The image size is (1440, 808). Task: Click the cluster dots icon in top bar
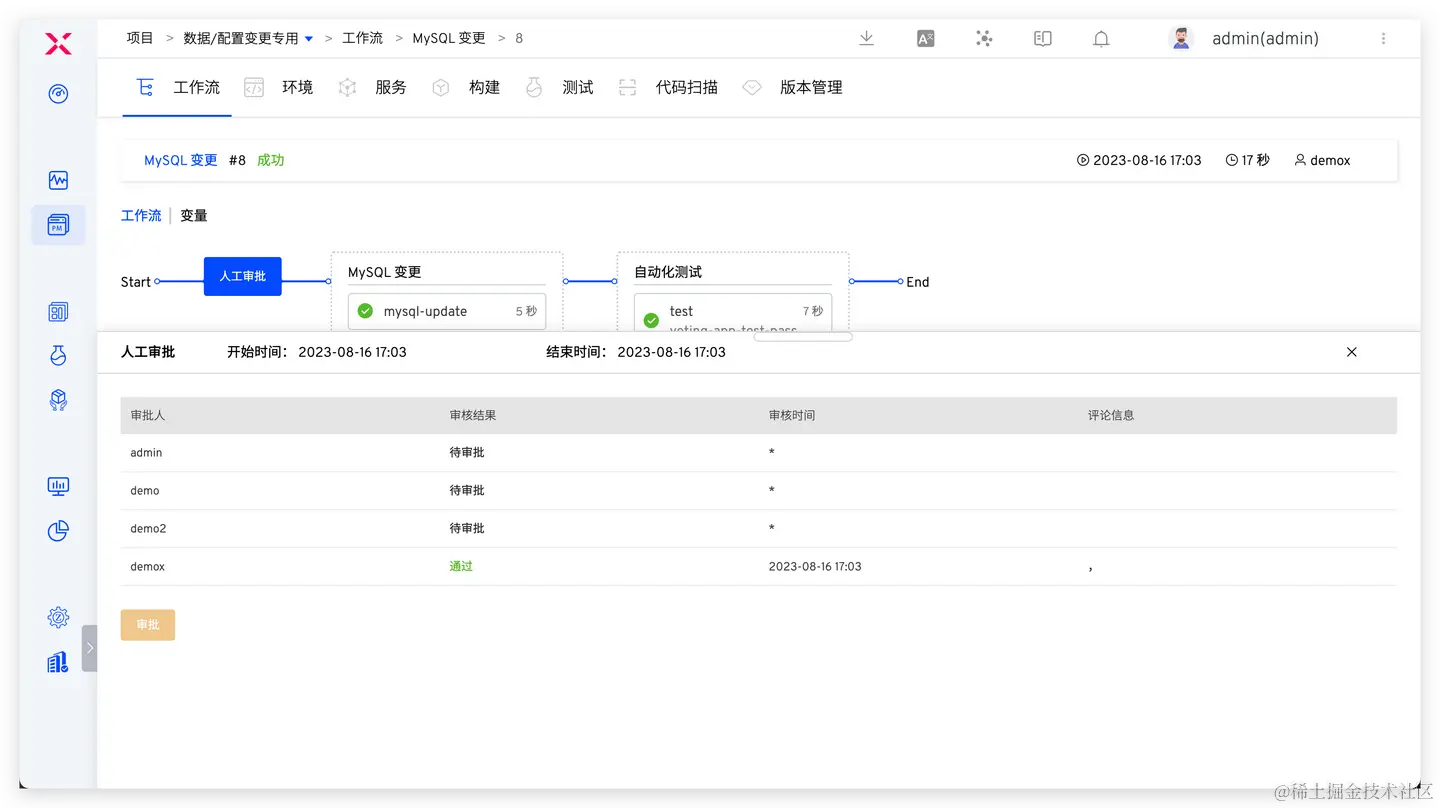tap(984, 38)
